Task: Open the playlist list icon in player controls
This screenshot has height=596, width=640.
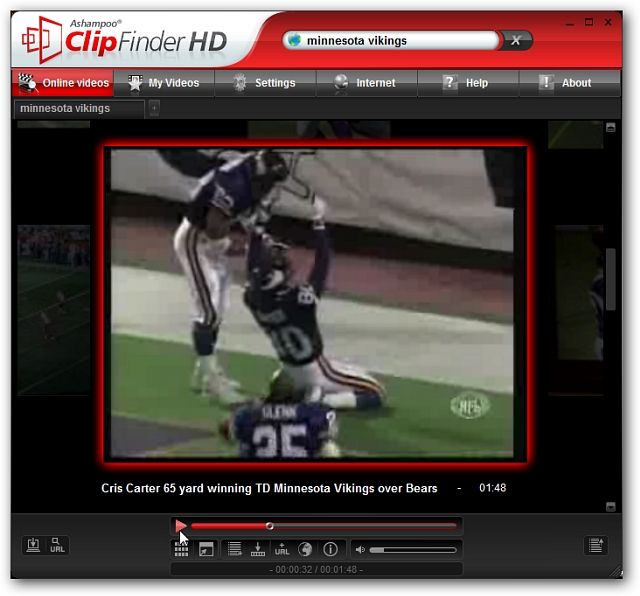Action: (x=234, y=549)
